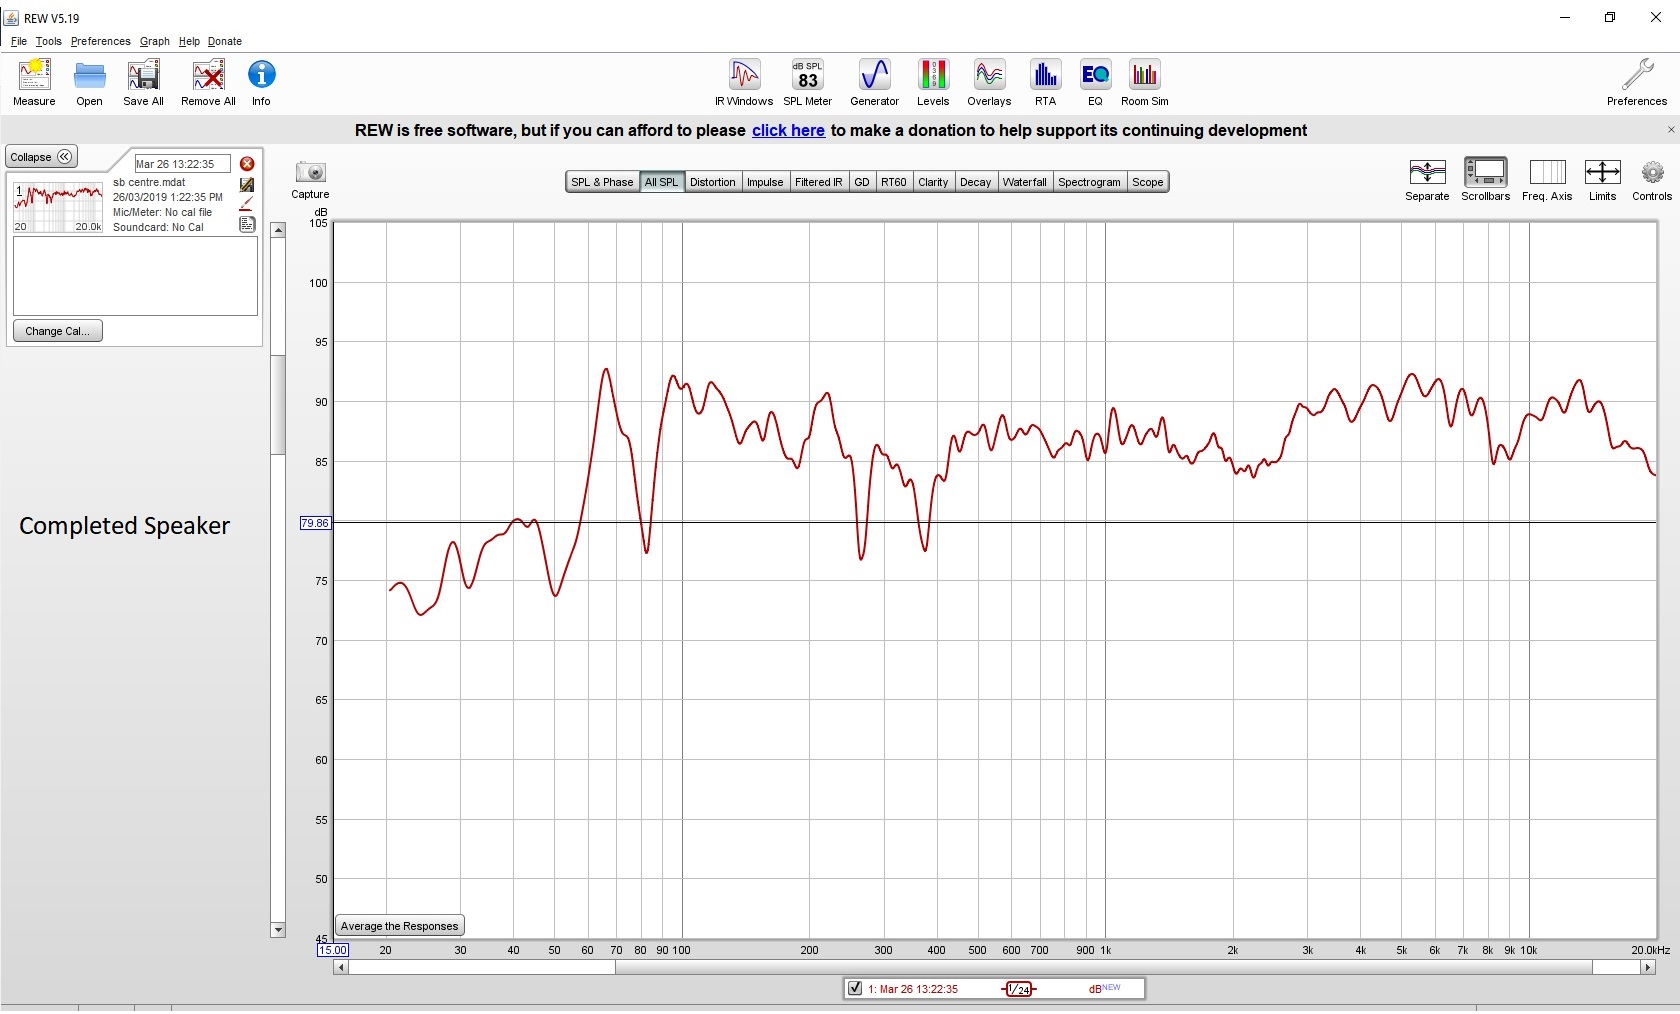The image size is (1680, 1014).
Task: Click Average the Responses button
Action: click(x=399, y=926)
